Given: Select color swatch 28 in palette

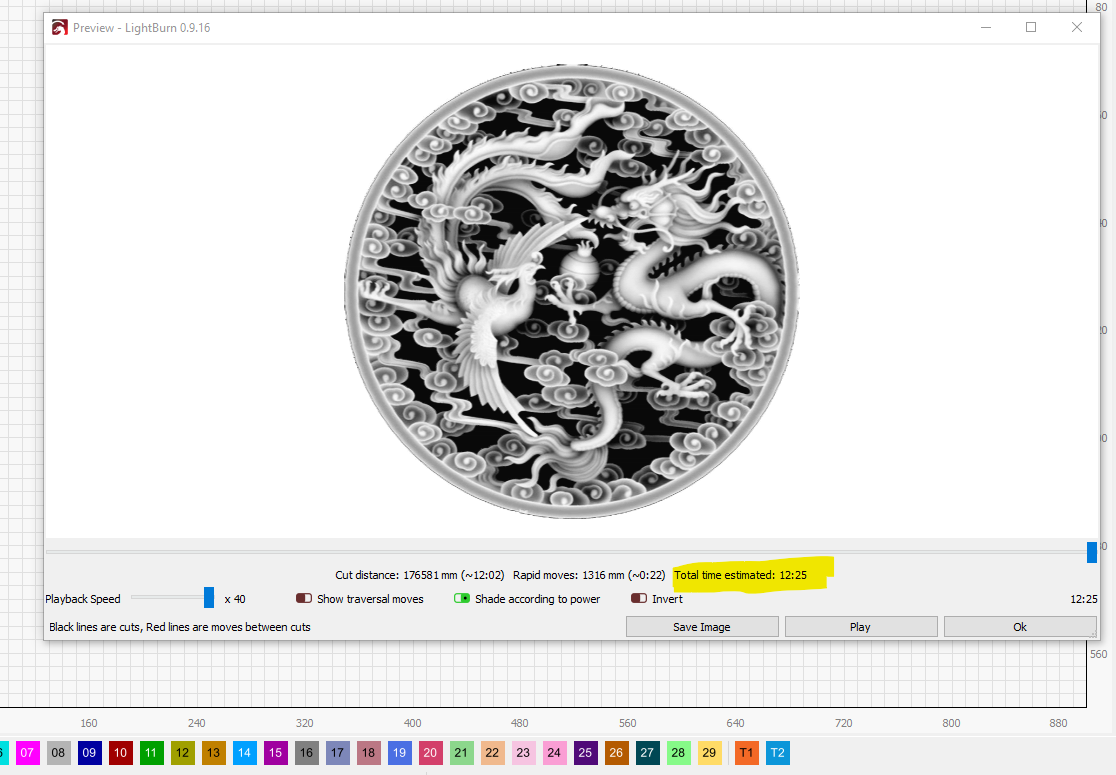Looking at the screenshot, I should point(678,753).
